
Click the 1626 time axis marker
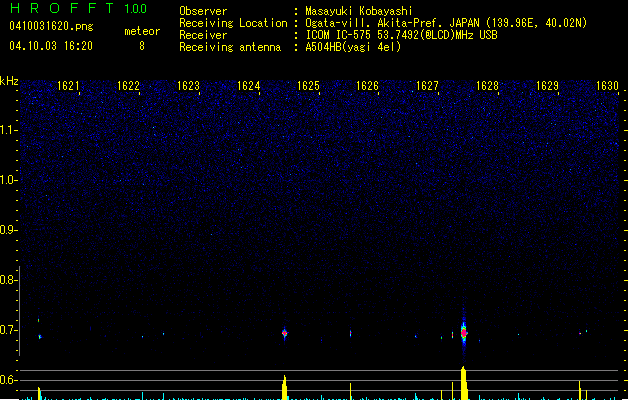[x=367, y=86]
